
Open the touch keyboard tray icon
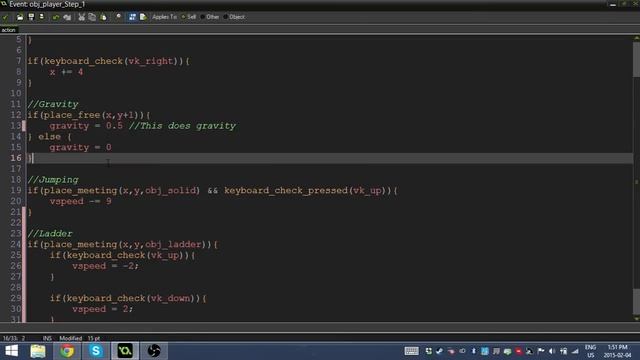411,351
